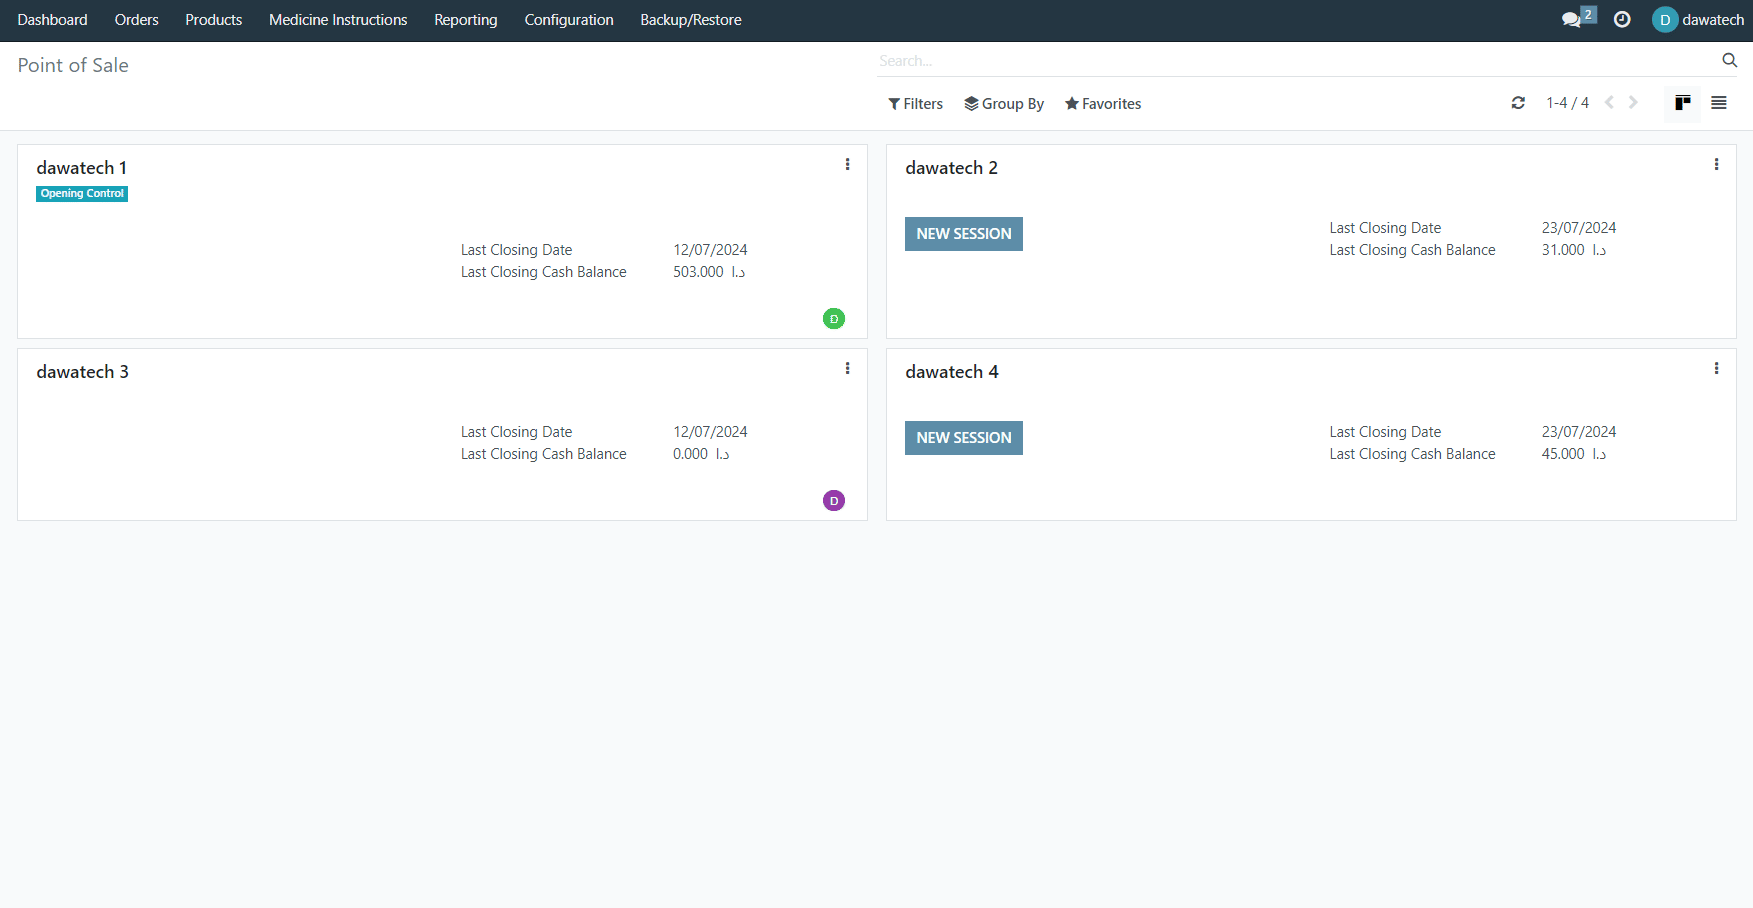Open the Favorites dropdown
Screen dimensions: 1753x908
1103,104
